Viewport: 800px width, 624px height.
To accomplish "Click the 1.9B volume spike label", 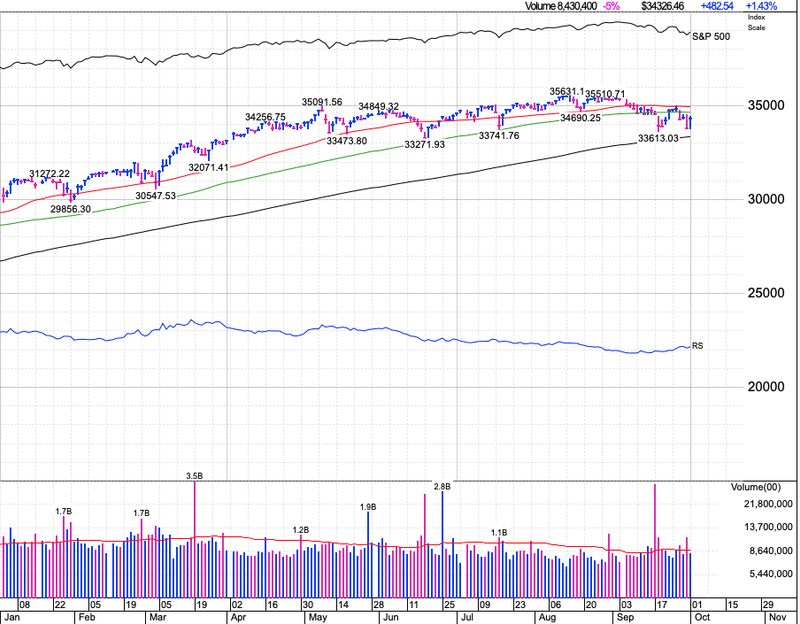I will tap(368, 507).
